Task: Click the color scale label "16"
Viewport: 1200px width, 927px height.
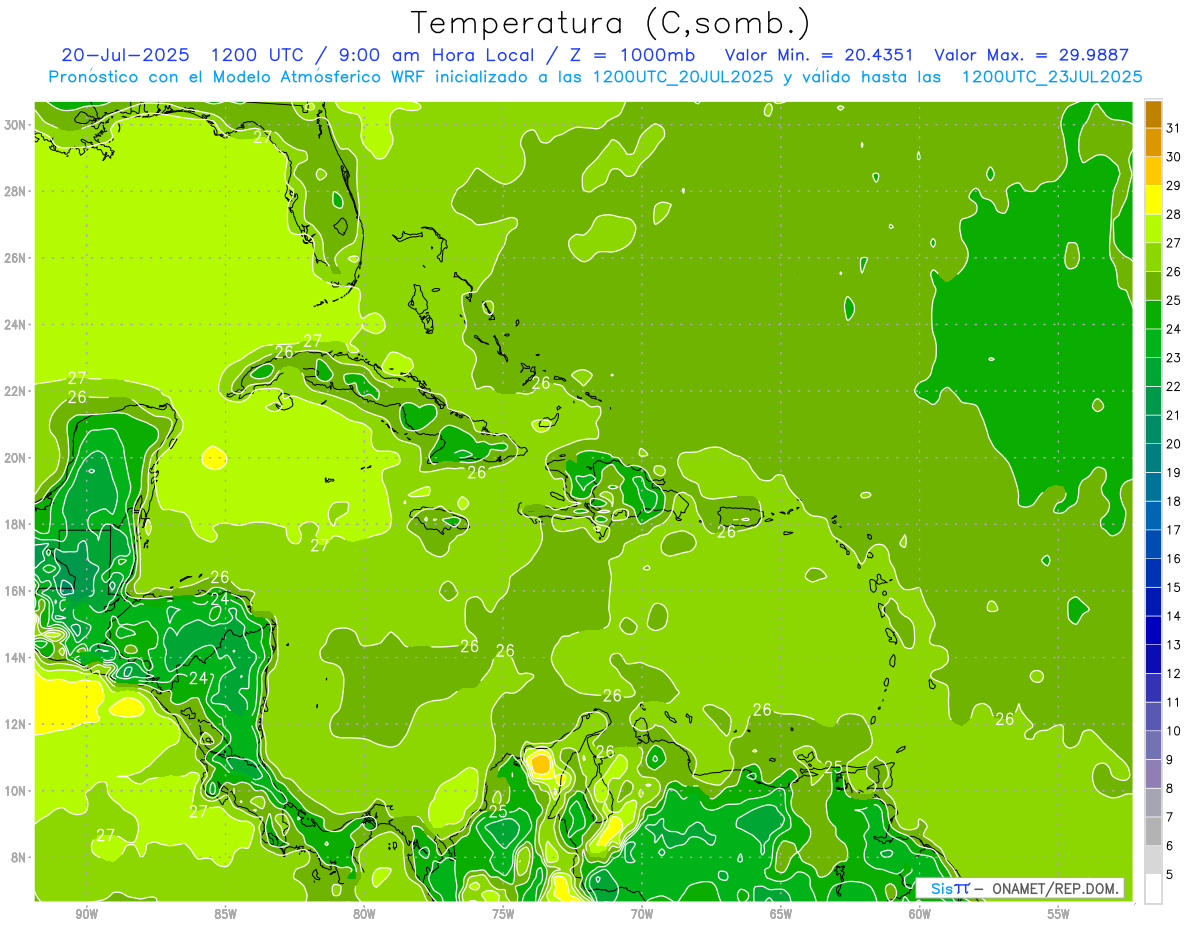Action: pyautogui.click(x=1173, y=559)
